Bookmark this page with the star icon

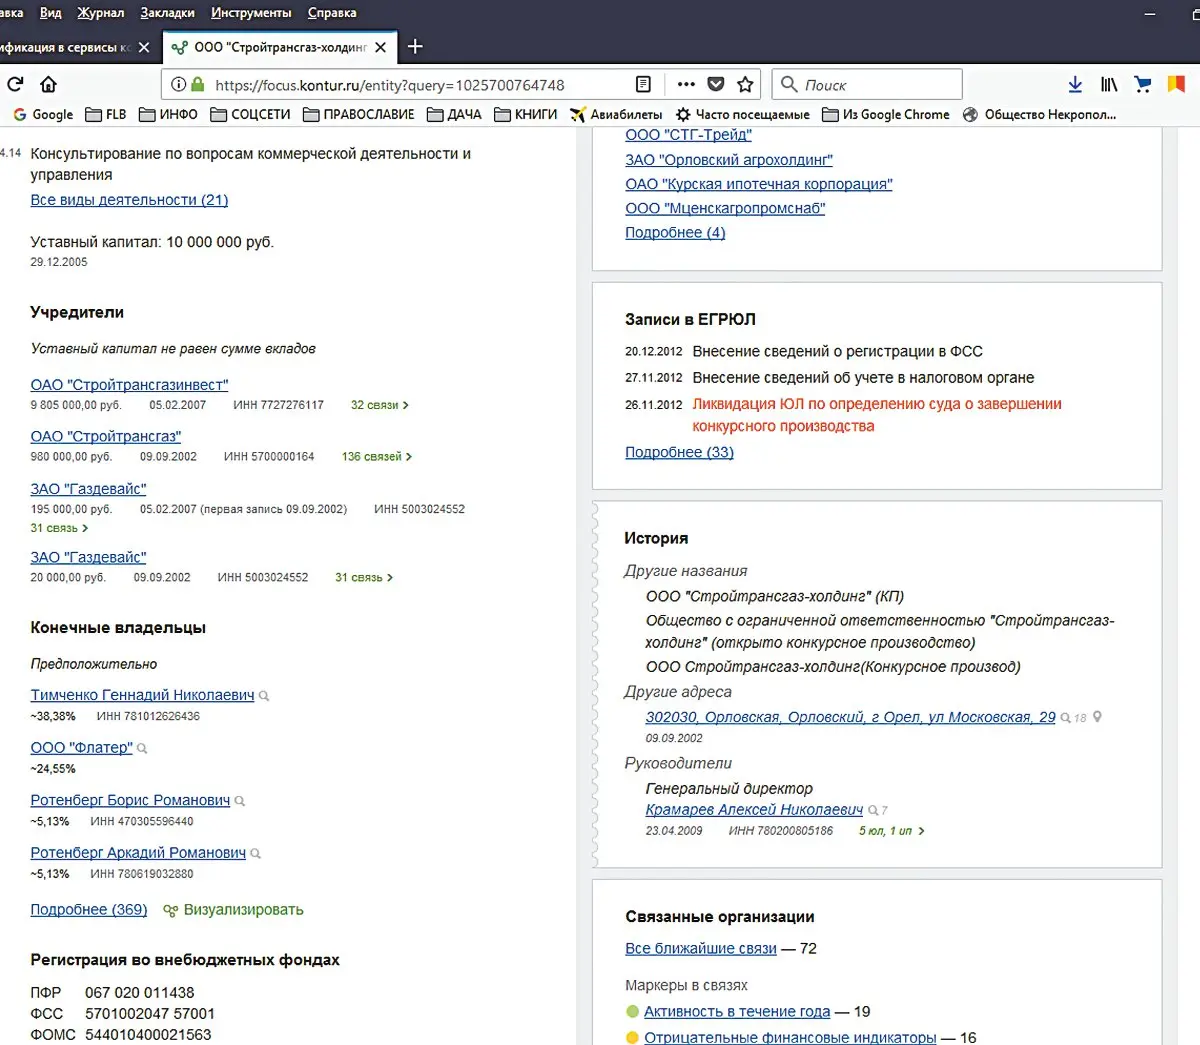point(745,85)
